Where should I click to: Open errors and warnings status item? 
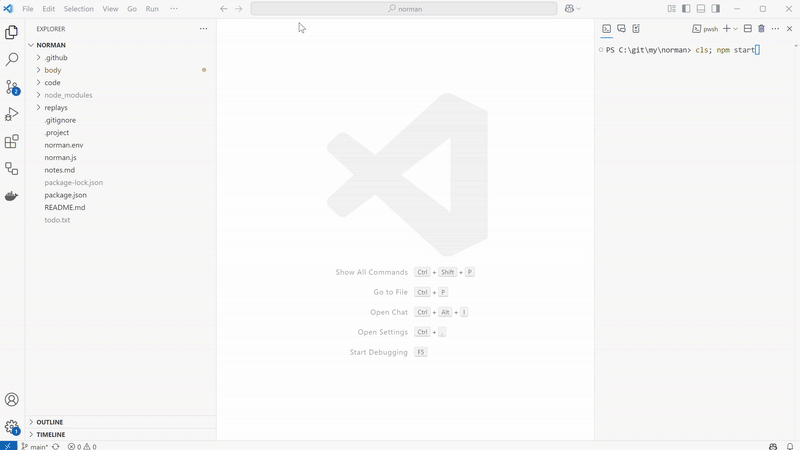pos(82,446)
